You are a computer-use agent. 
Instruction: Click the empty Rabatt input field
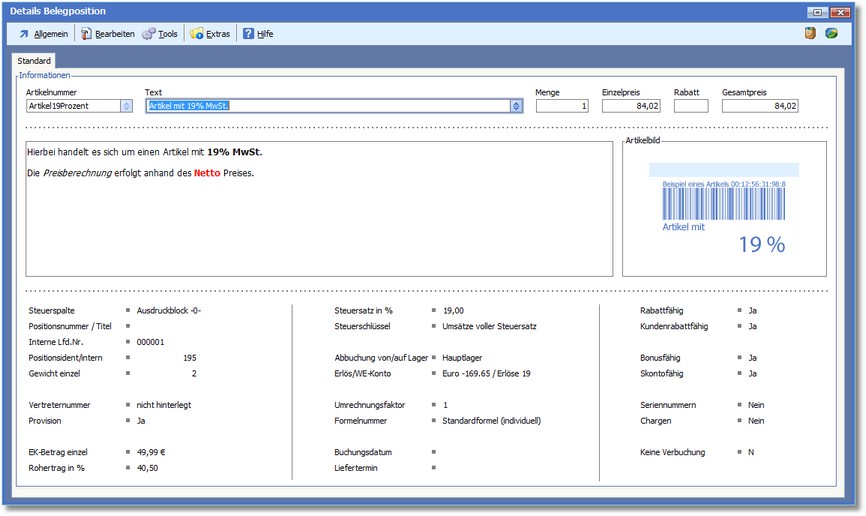tap(690, 106)
